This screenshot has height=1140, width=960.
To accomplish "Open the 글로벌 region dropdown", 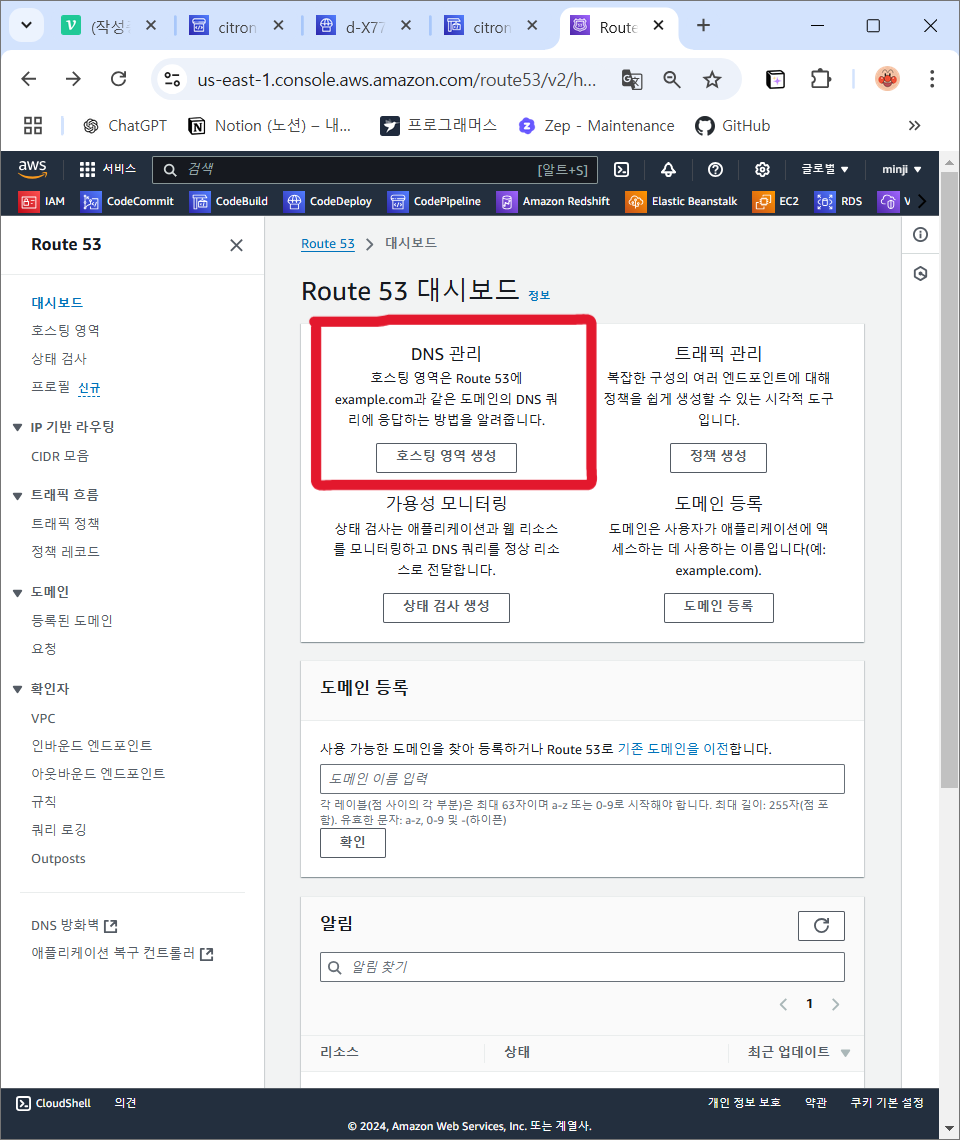I will click(x=825, y=169).
